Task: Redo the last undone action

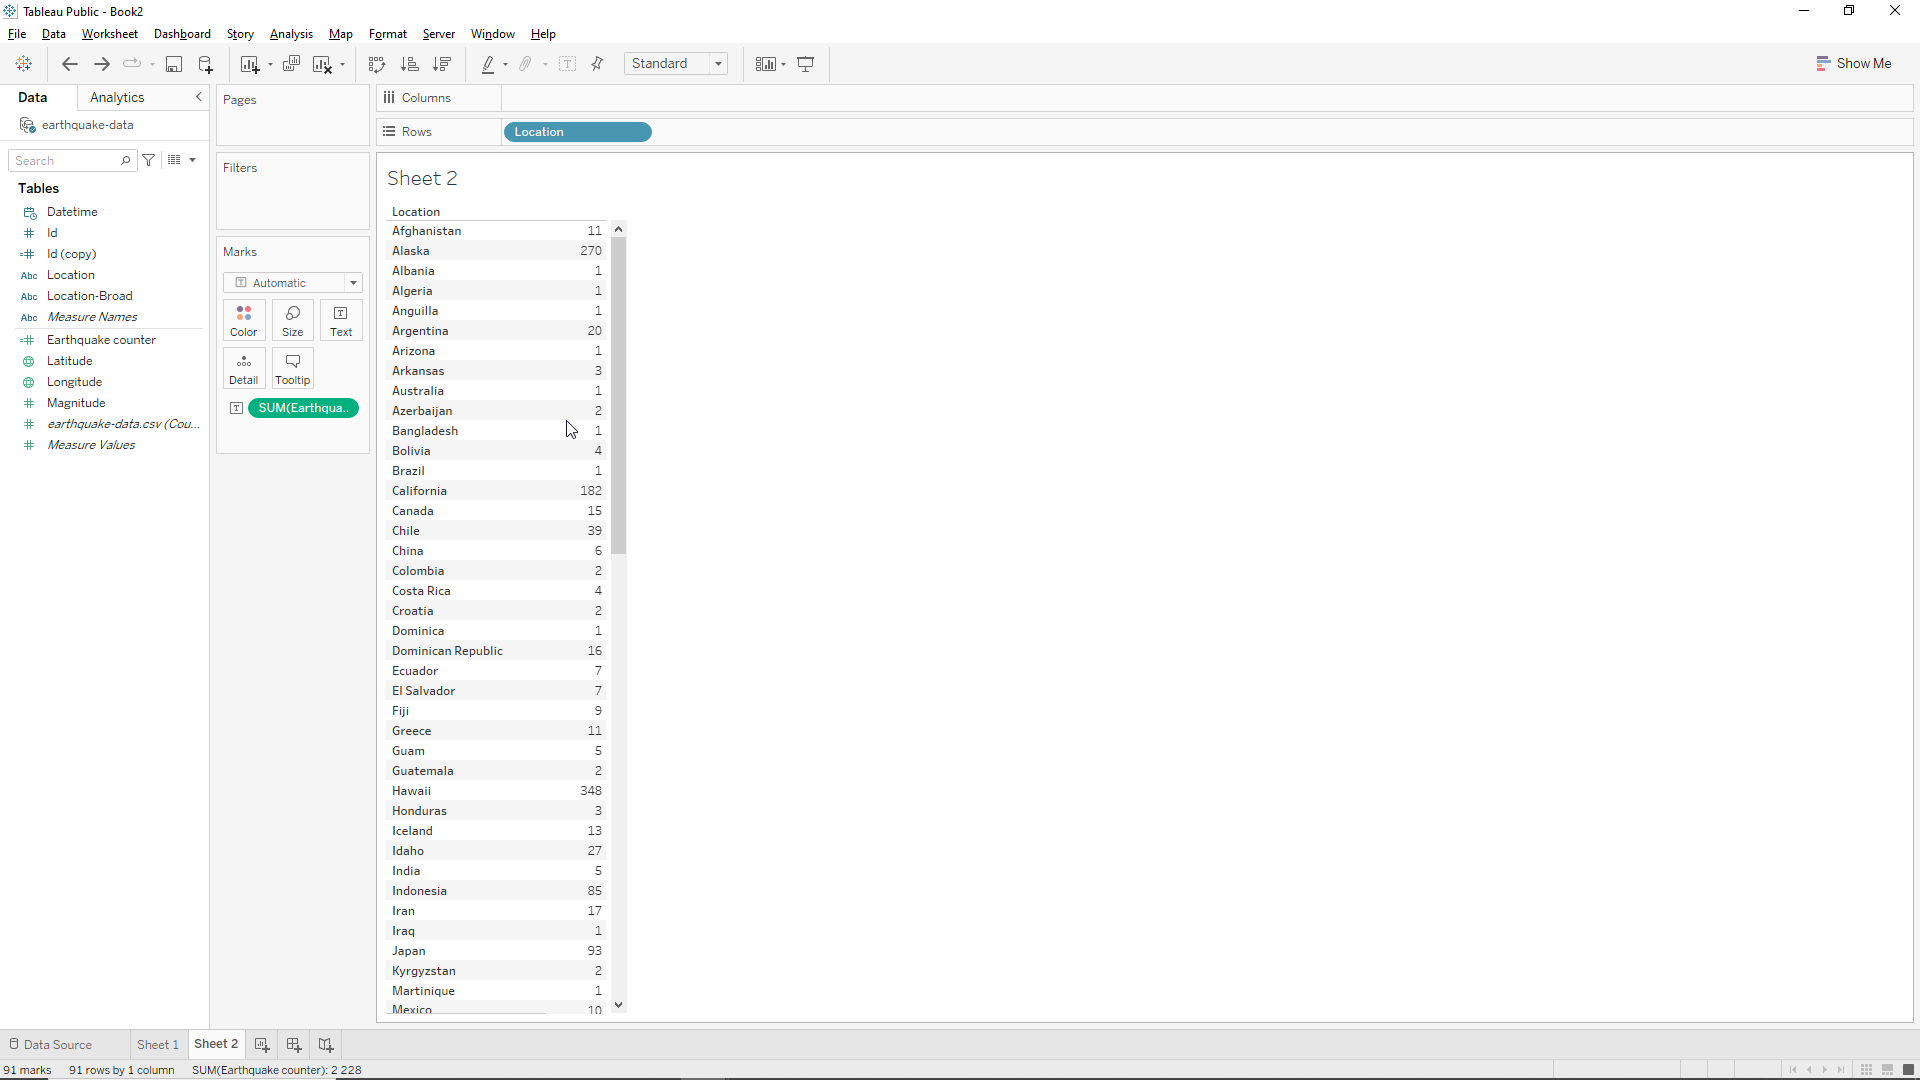Action: (x=102, y=64)
